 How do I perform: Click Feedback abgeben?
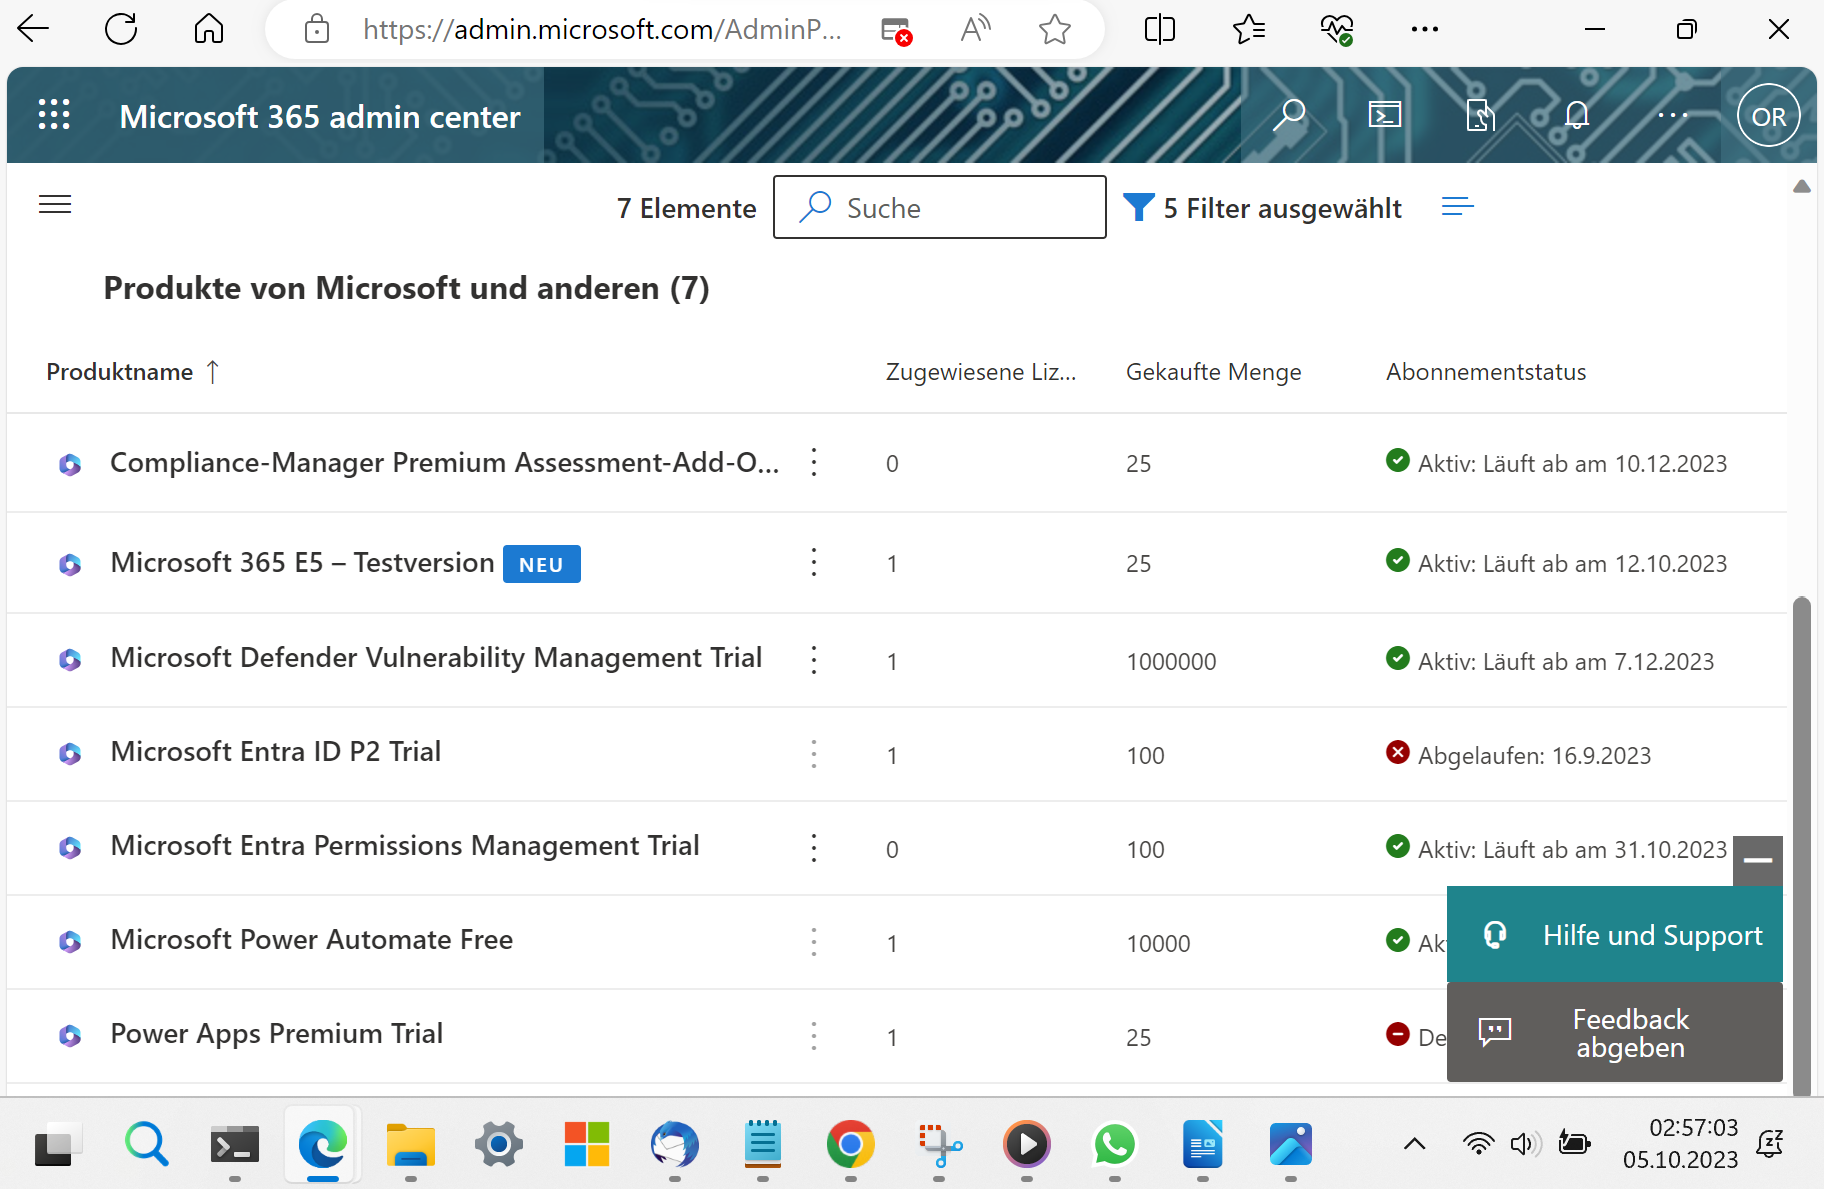(1614, 1032)
